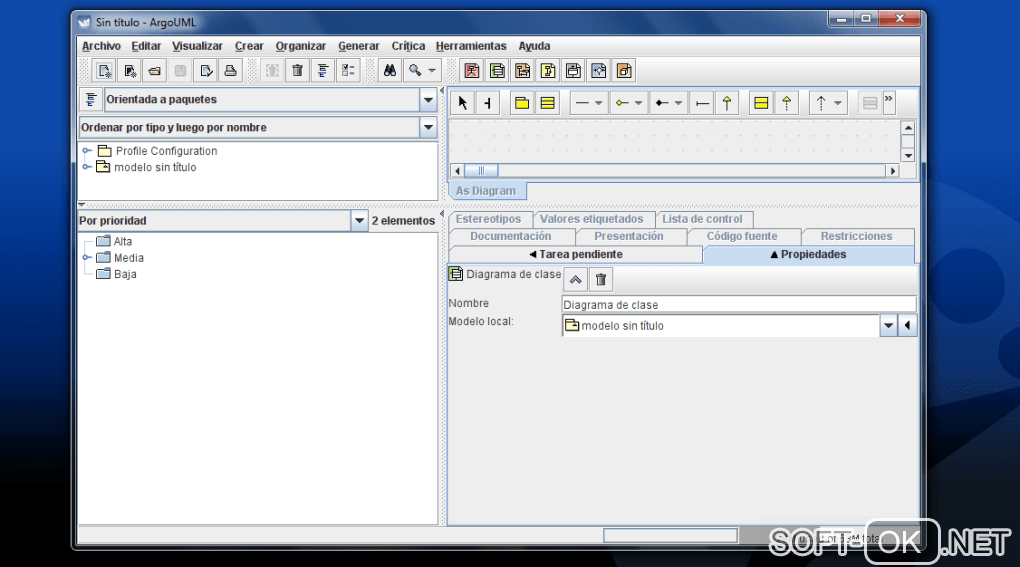Create a new use case diagram

tap(472, 71)
